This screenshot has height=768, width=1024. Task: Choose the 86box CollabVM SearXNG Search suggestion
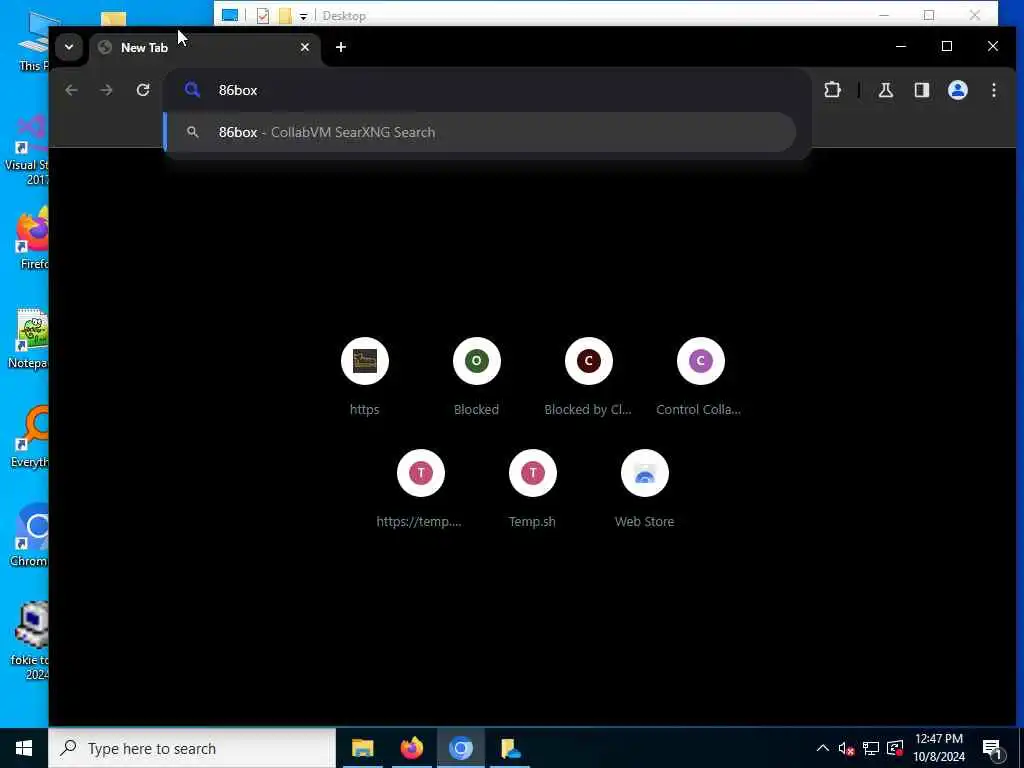click(480, 132)
